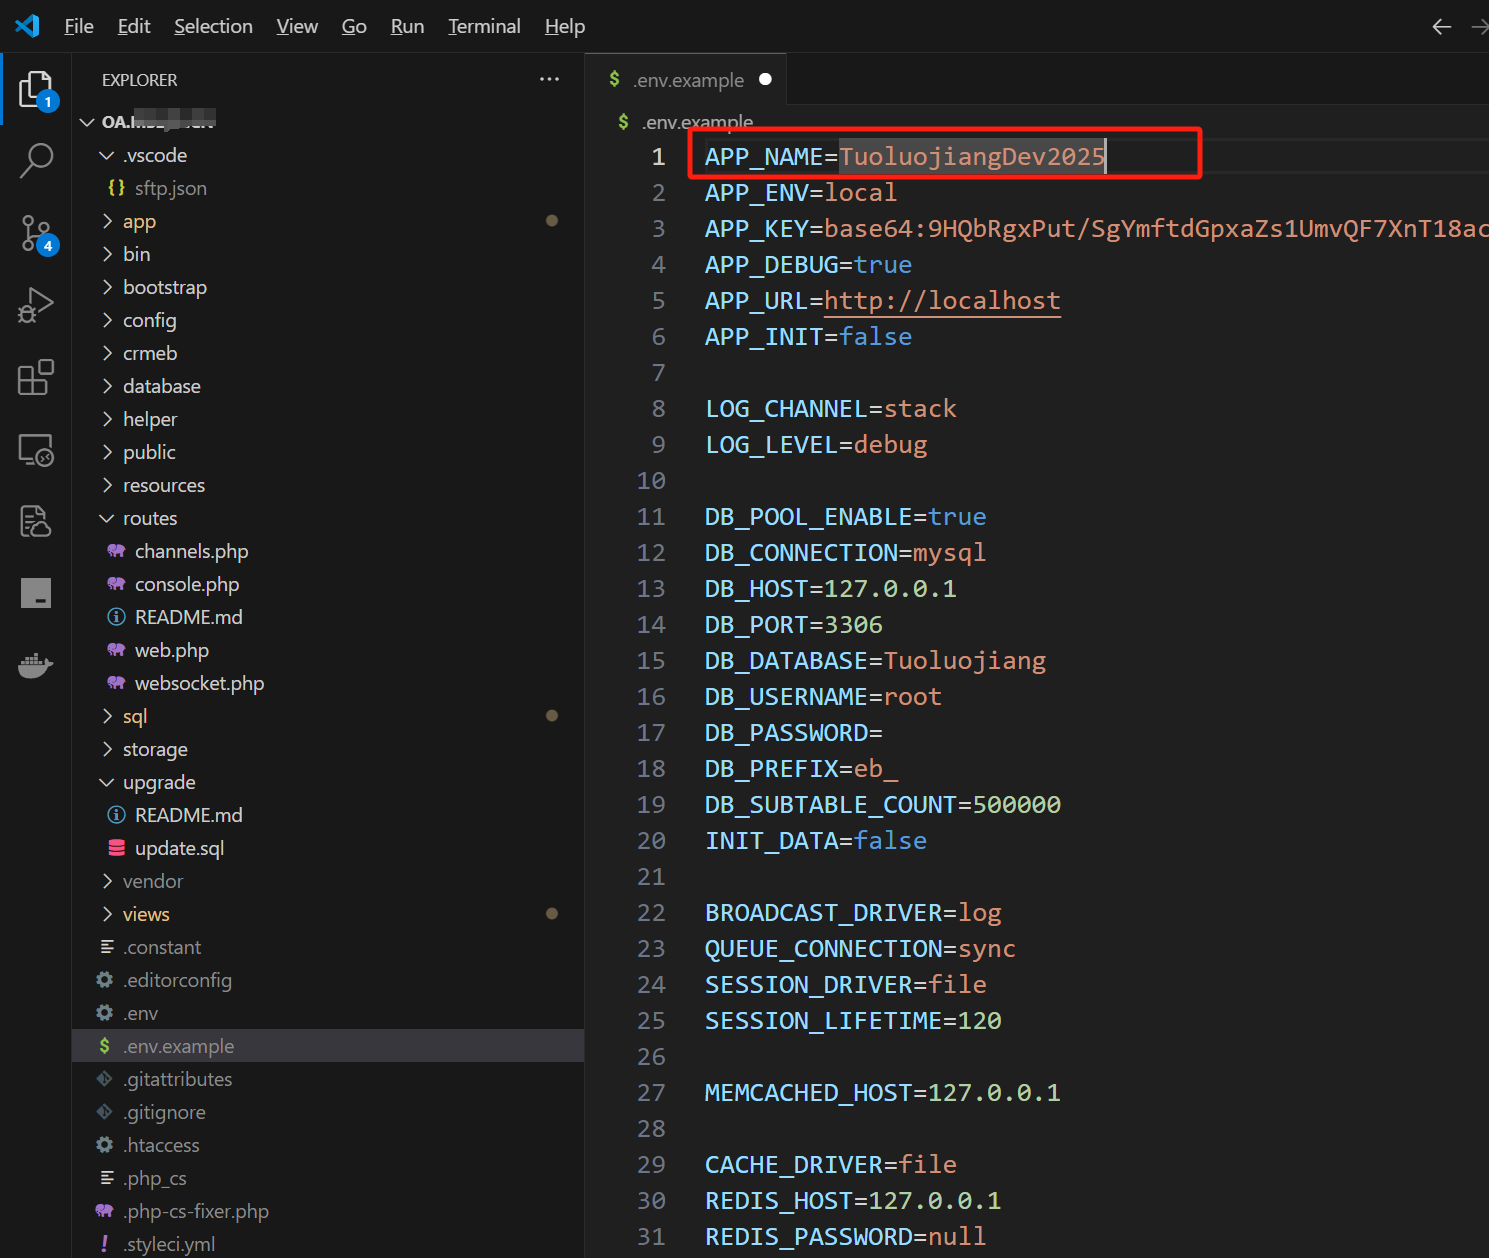Open the Edit menu
The width and height of the screenshot is (1489, 1258).
click(134, 26)
